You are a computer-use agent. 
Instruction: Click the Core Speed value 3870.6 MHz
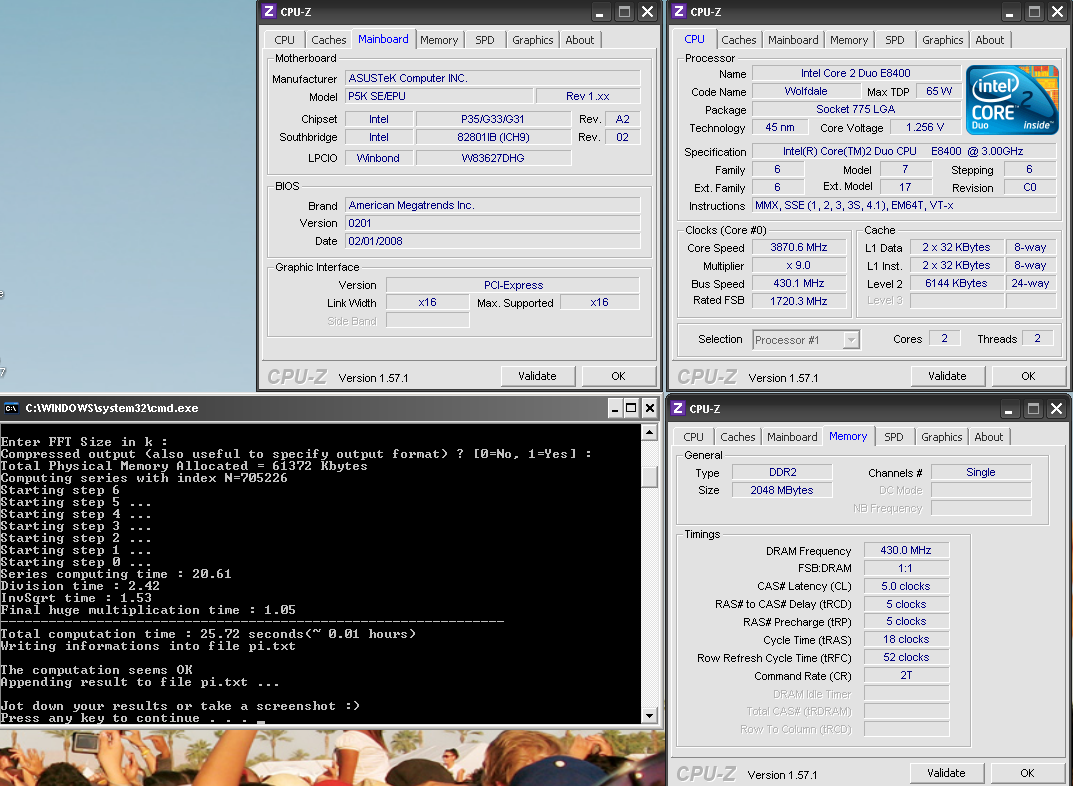point(799,248)
